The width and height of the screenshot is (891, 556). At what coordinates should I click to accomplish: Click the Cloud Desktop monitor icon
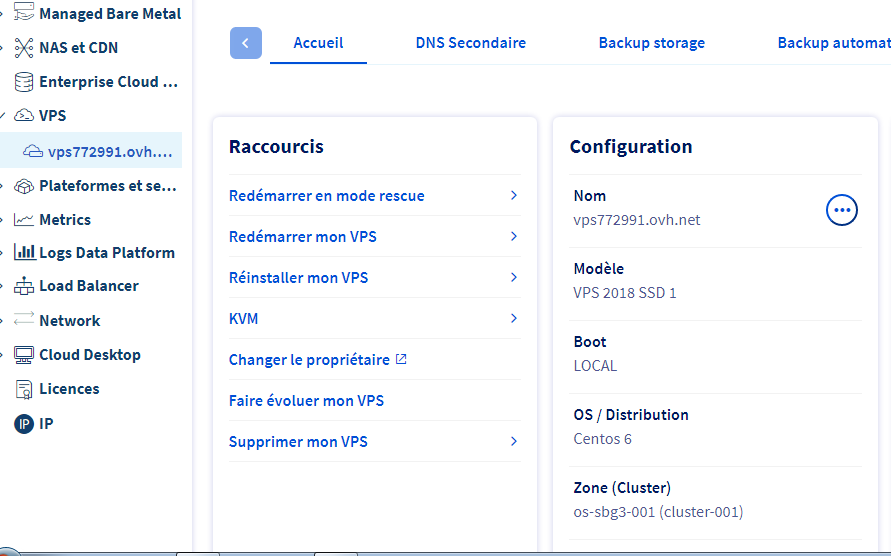23,355
